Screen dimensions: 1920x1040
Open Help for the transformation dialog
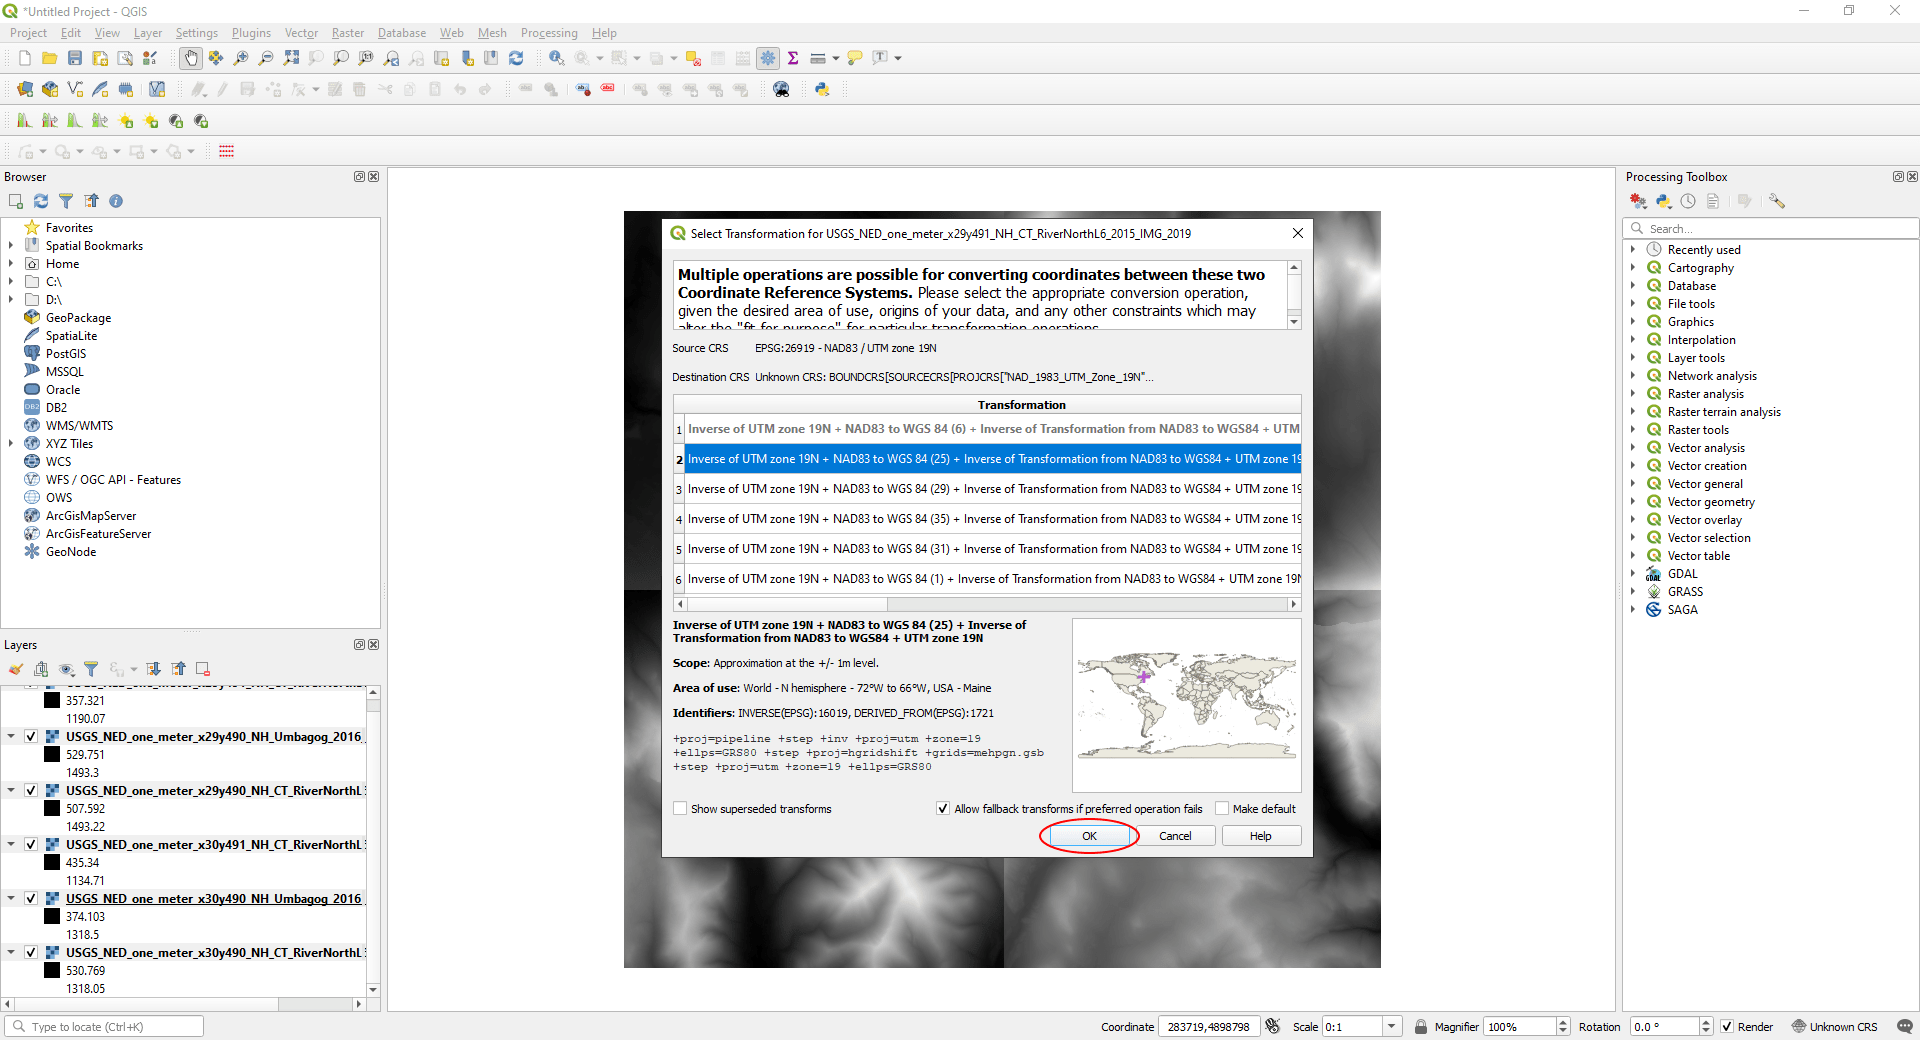coord(1261,836)
